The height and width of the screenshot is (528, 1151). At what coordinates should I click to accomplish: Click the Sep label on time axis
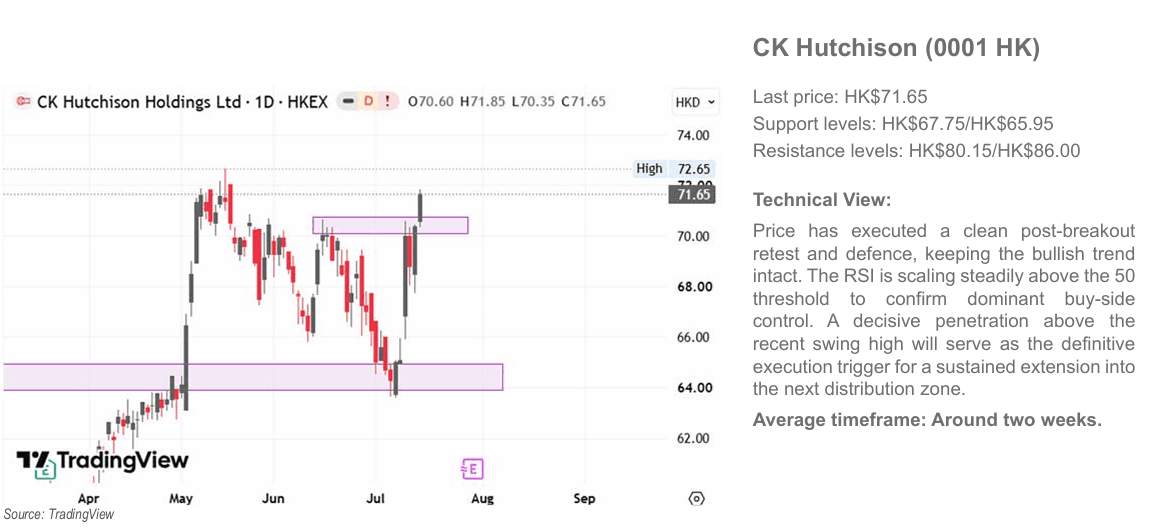point(584,499)
